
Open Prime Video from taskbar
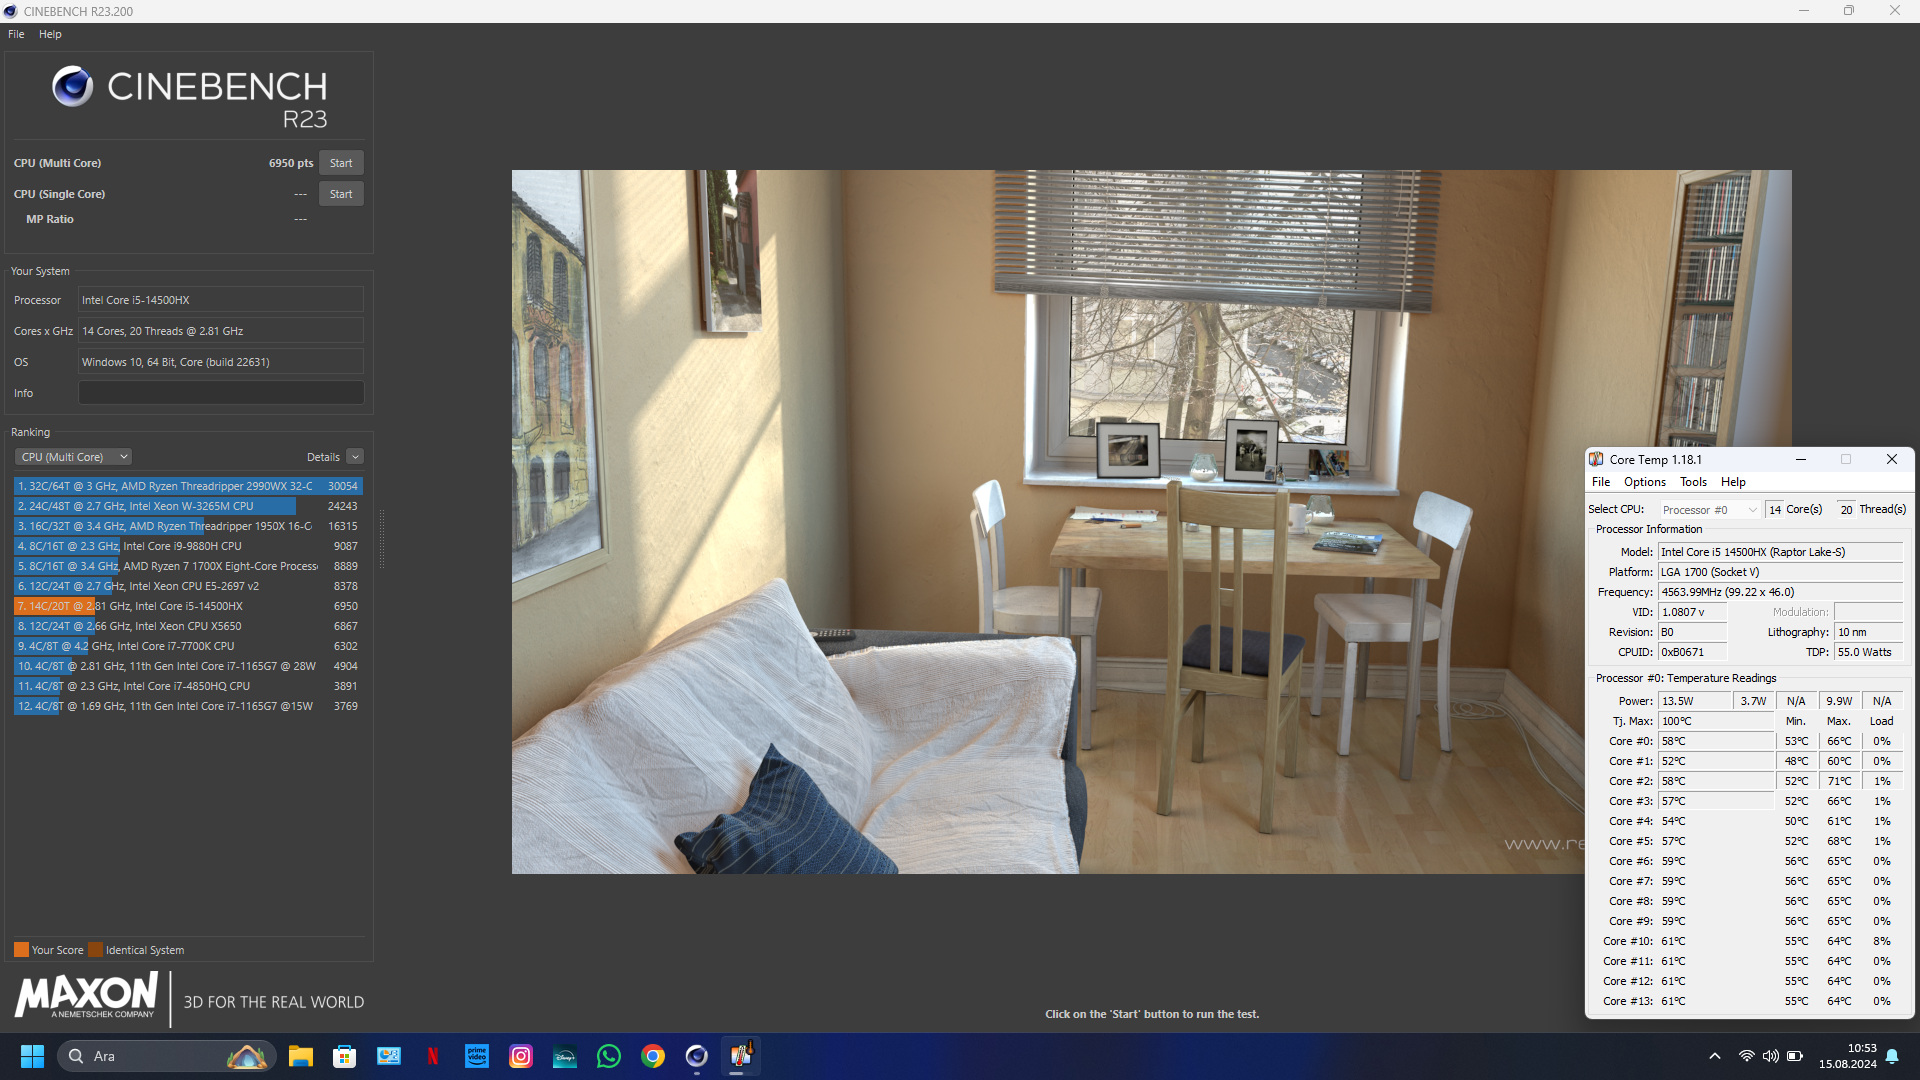pos(477,1056)
